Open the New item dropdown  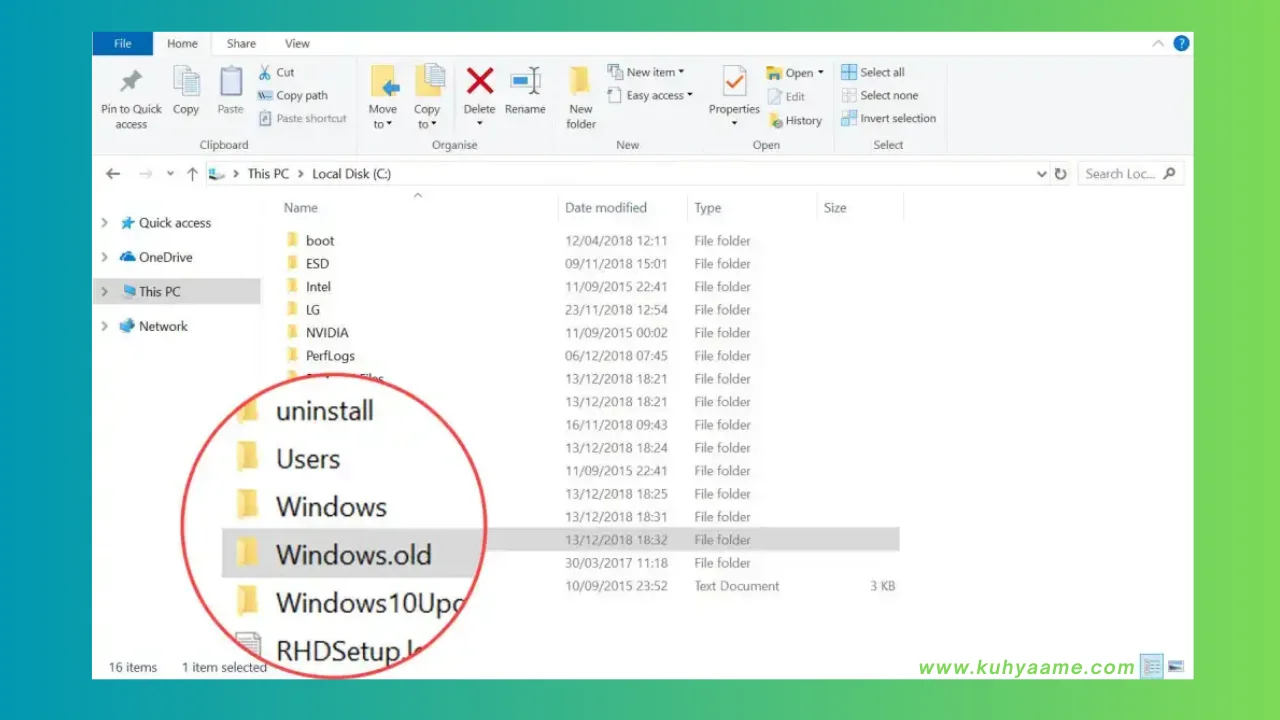tap(646, 72)
